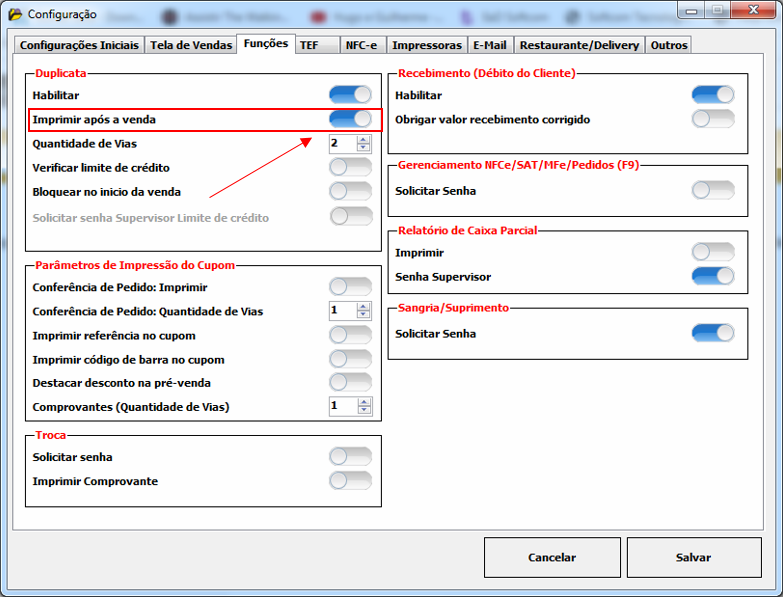Open the Configurações Iniciais tab

pyautogui.click(x=80, y=45)
